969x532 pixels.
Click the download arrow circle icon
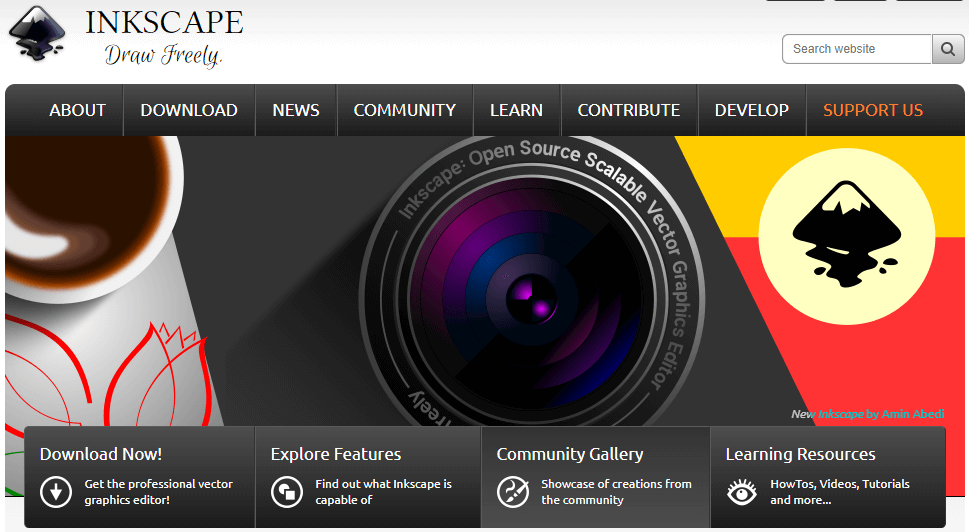click(56, 492)
